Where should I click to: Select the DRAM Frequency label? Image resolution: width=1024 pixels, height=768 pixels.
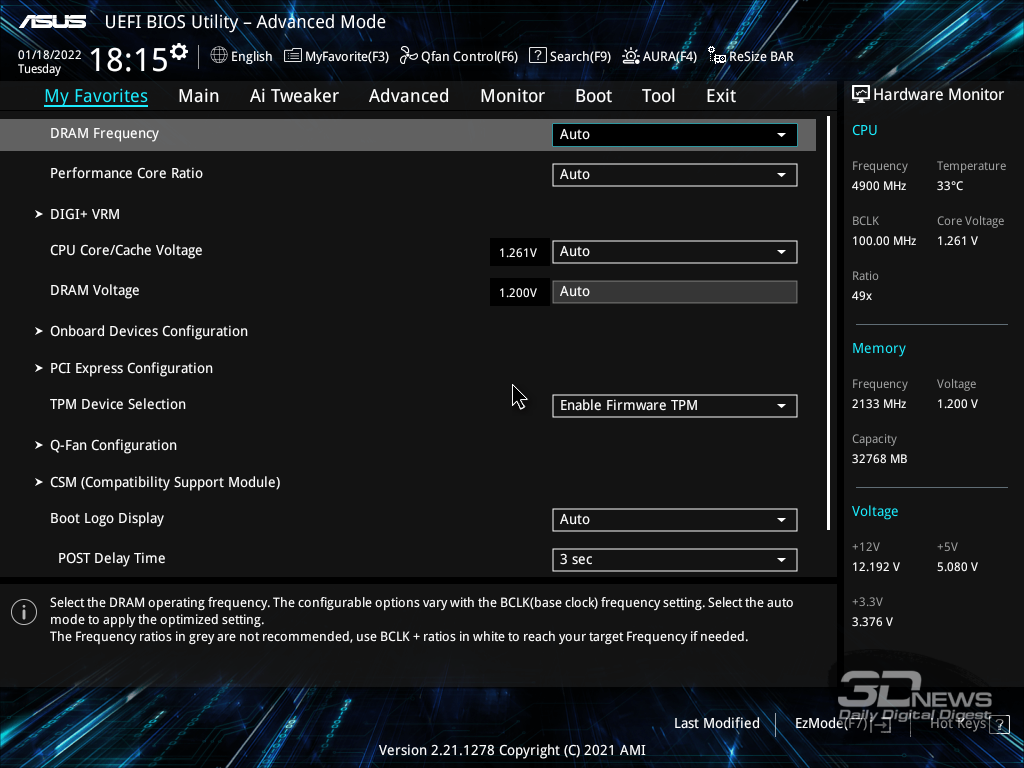[x=104, y=133]
